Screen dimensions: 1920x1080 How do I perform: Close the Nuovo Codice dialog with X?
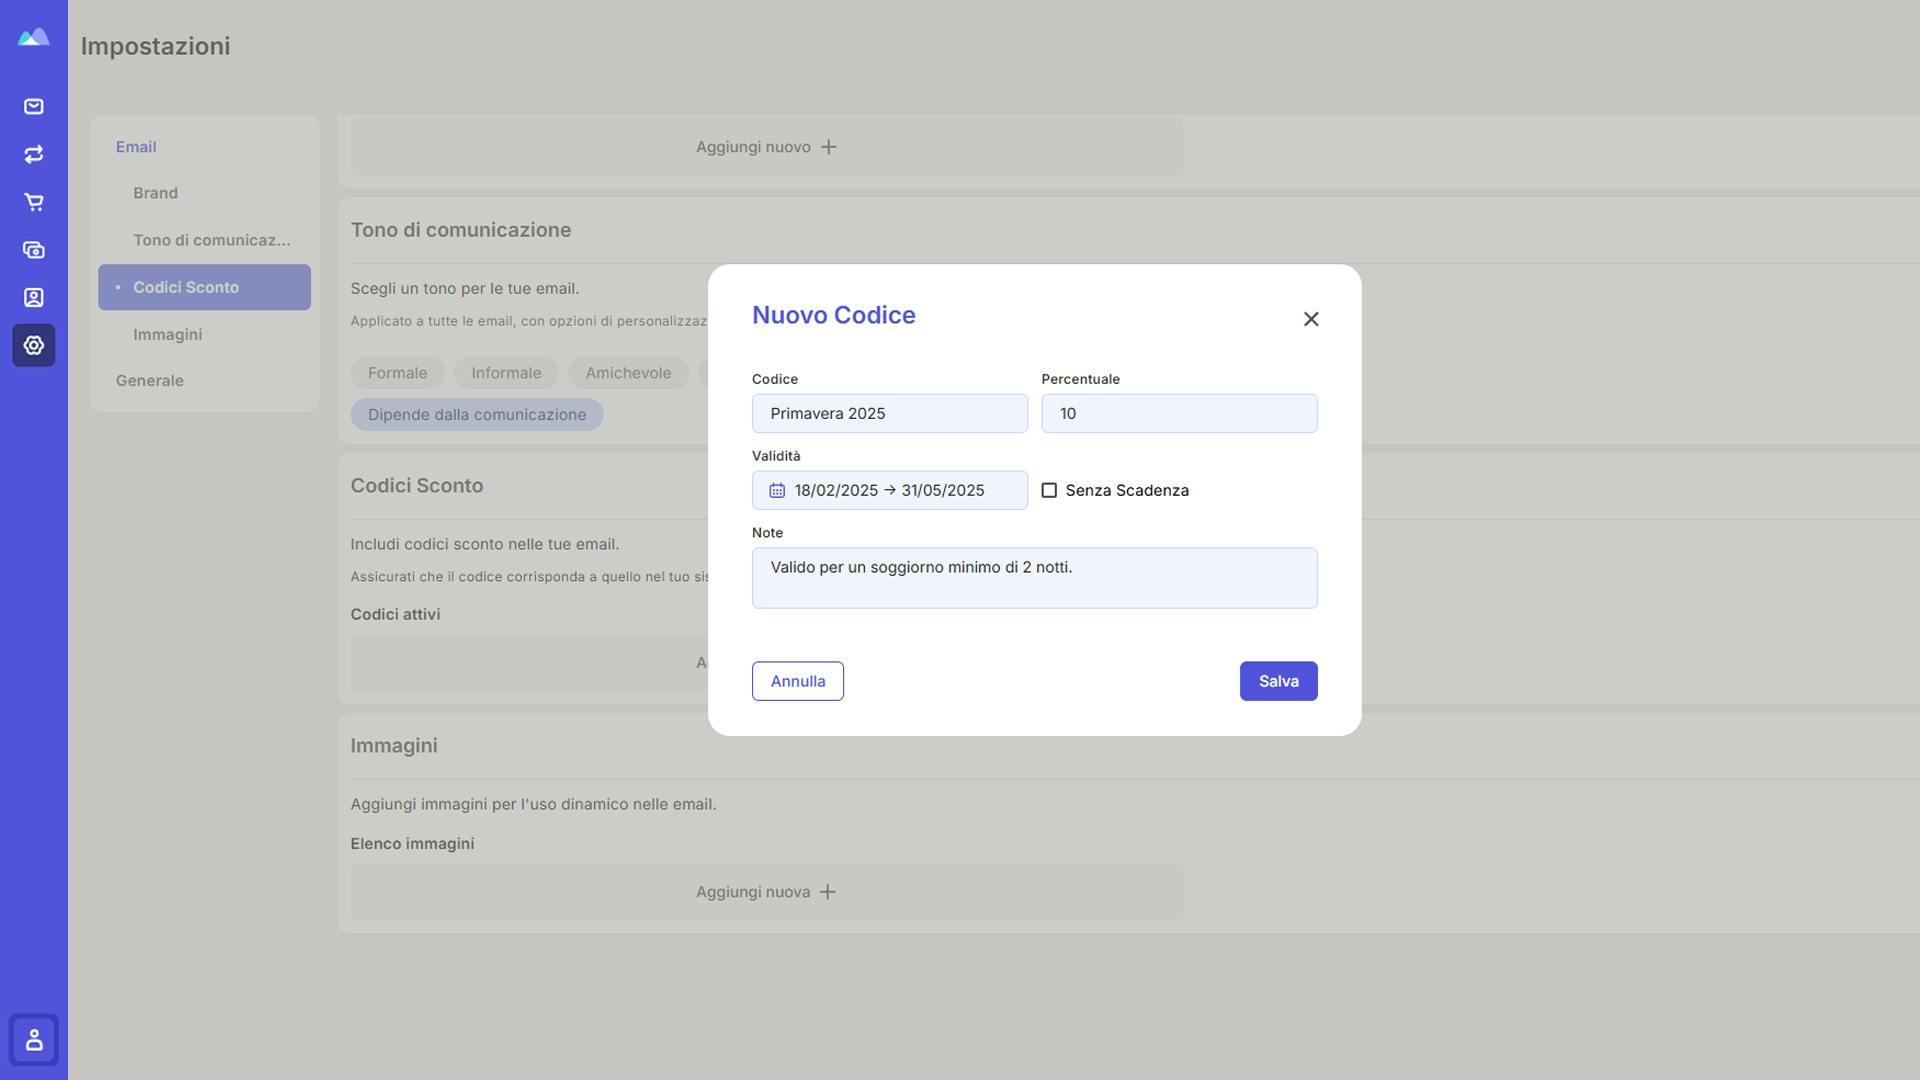click(x=1311, y=319)
